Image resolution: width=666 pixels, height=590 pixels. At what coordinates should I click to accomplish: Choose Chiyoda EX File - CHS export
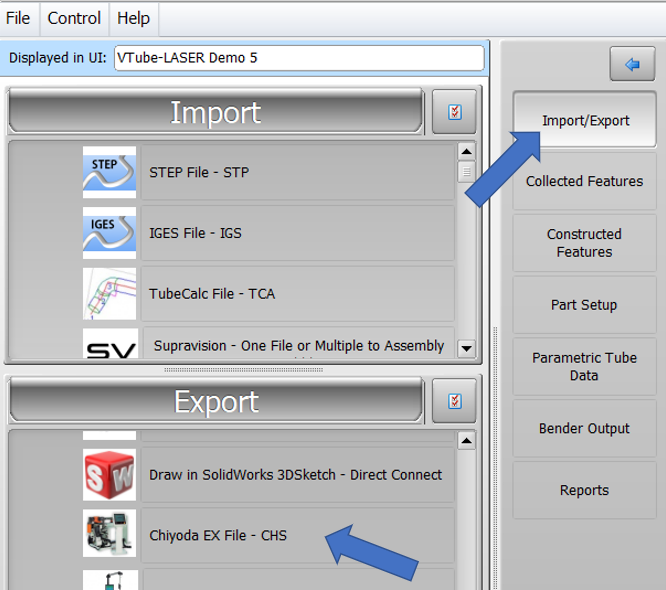[218, 535]
